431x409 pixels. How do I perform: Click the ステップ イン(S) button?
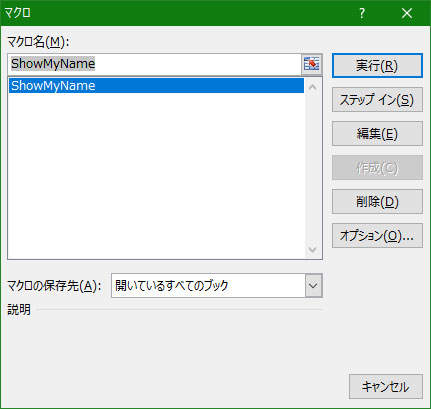(x=377, y=100)
